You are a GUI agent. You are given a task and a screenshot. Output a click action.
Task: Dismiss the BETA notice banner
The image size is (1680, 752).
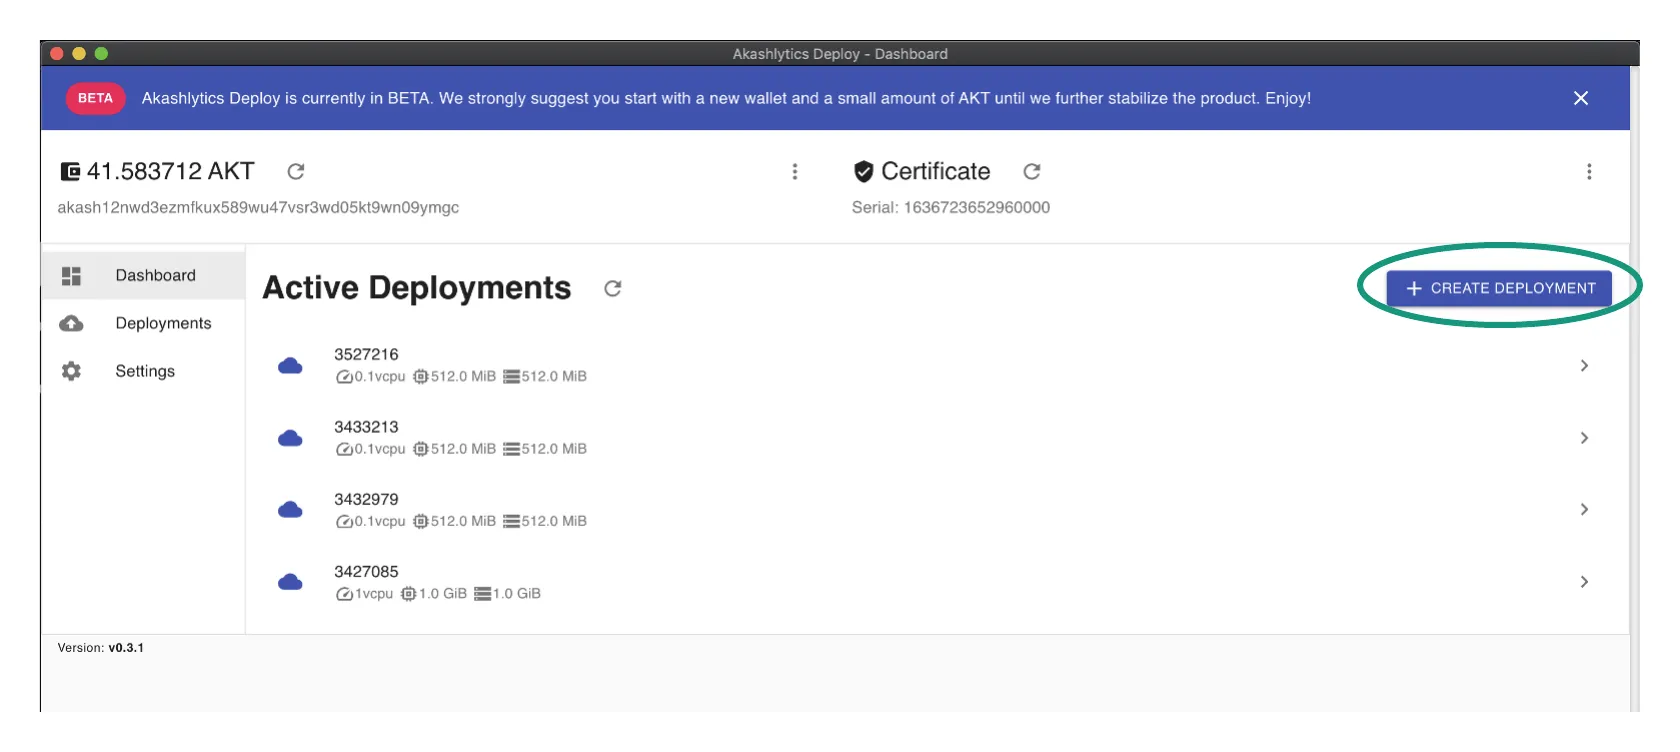1581,98
